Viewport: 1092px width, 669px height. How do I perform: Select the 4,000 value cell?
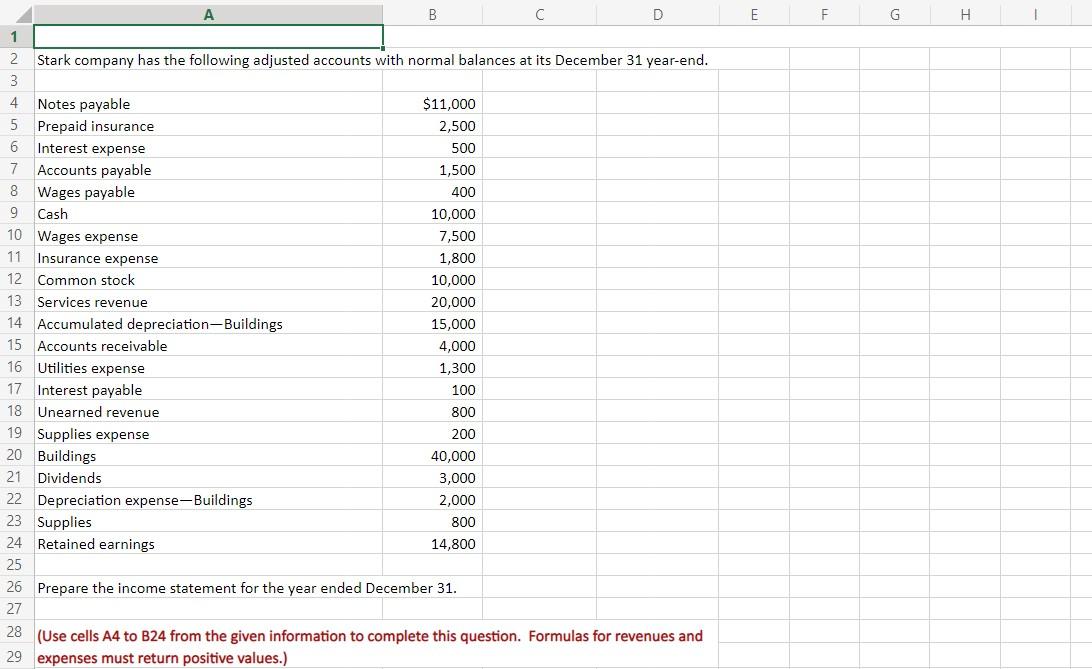click(432, 346)
